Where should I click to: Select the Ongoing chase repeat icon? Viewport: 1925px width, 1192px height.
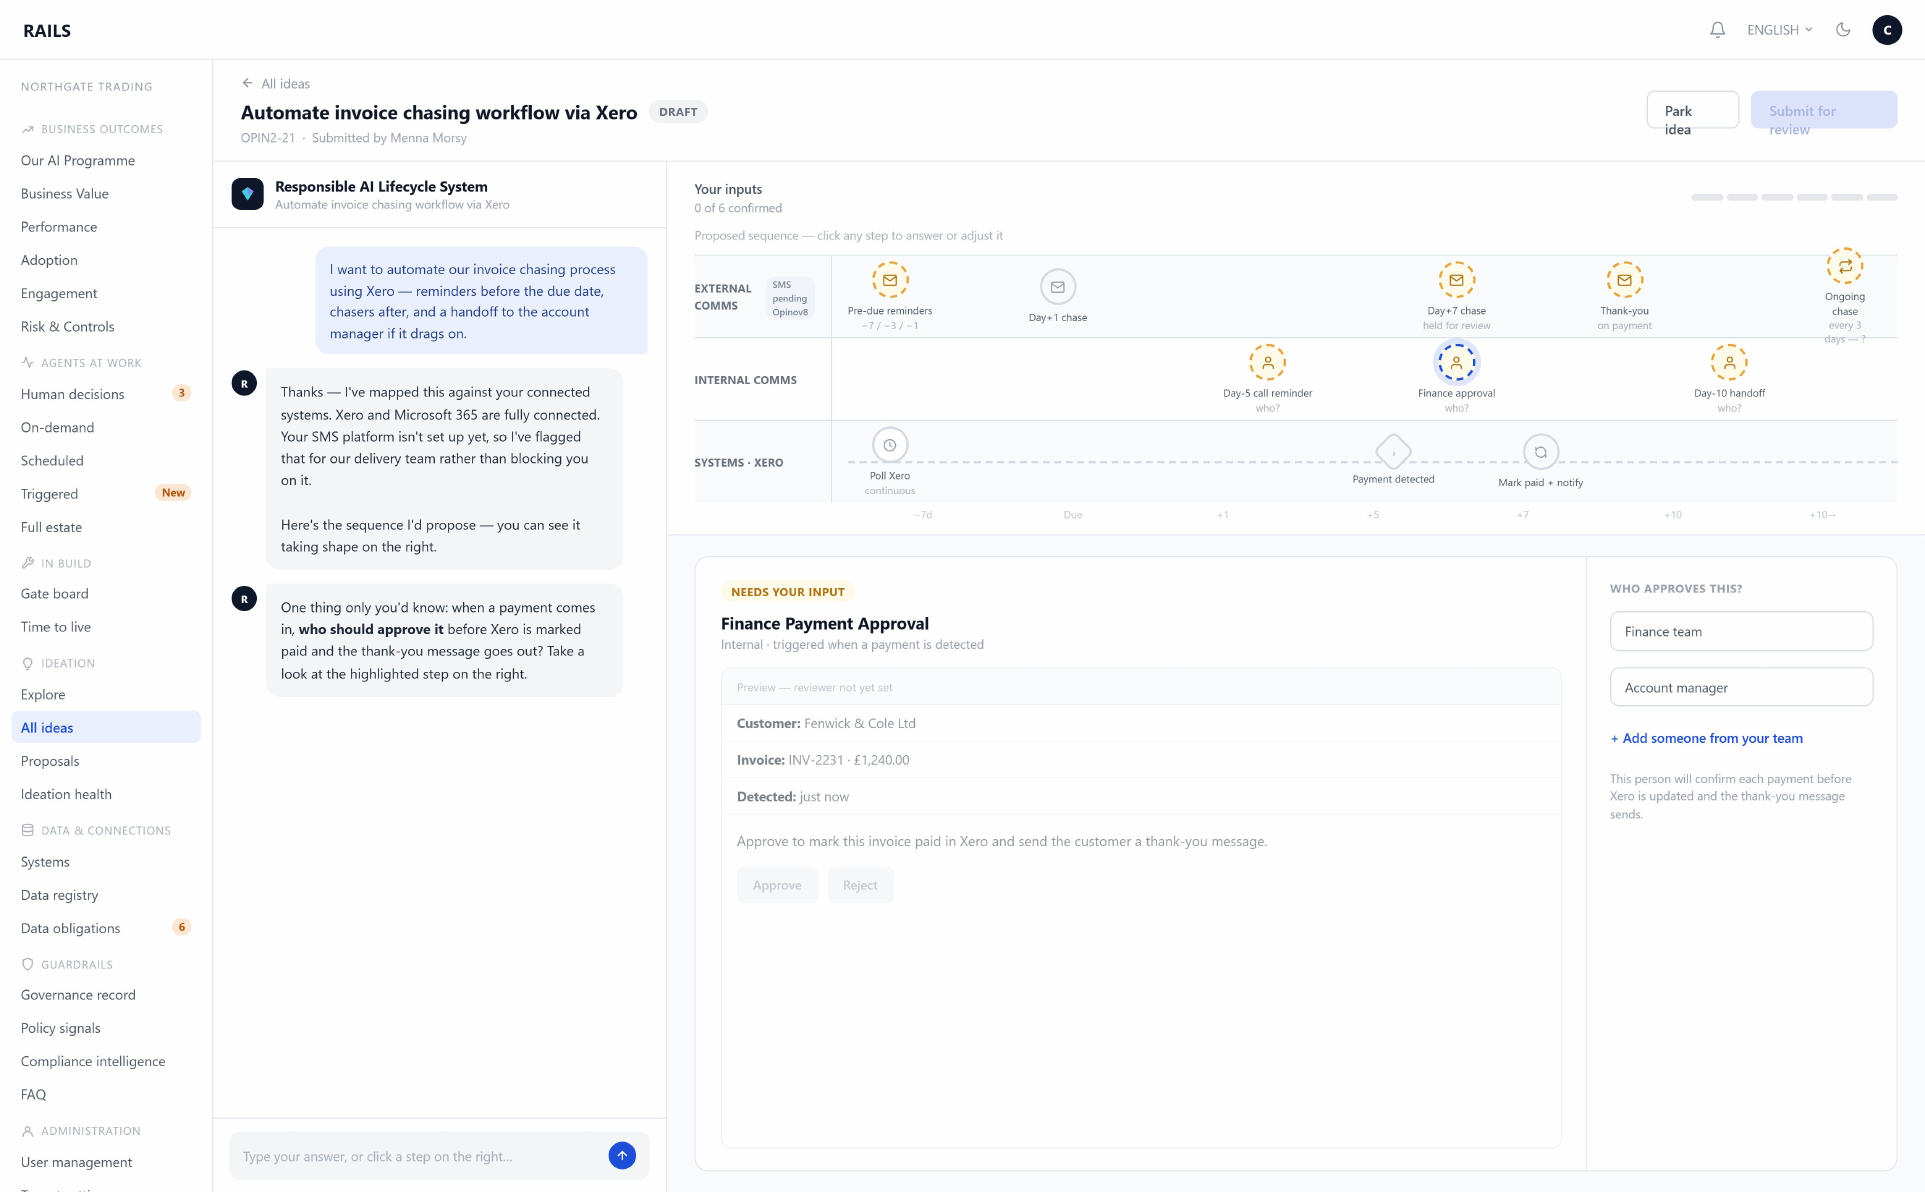(1845, 267)
